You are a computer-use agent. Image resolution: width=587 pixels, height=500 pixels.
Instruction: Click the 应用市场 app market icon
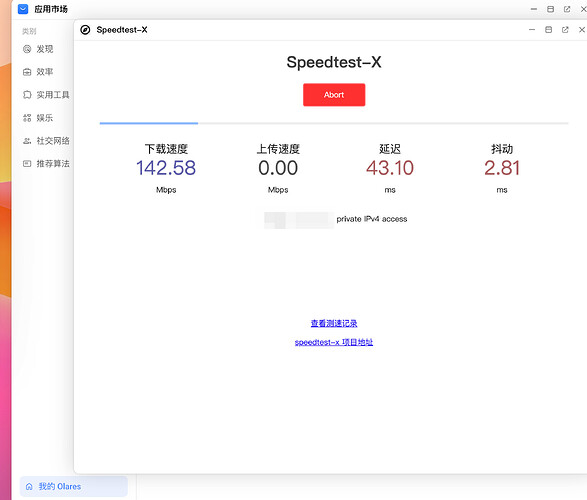pyautogui.click(x=23, y=9)
